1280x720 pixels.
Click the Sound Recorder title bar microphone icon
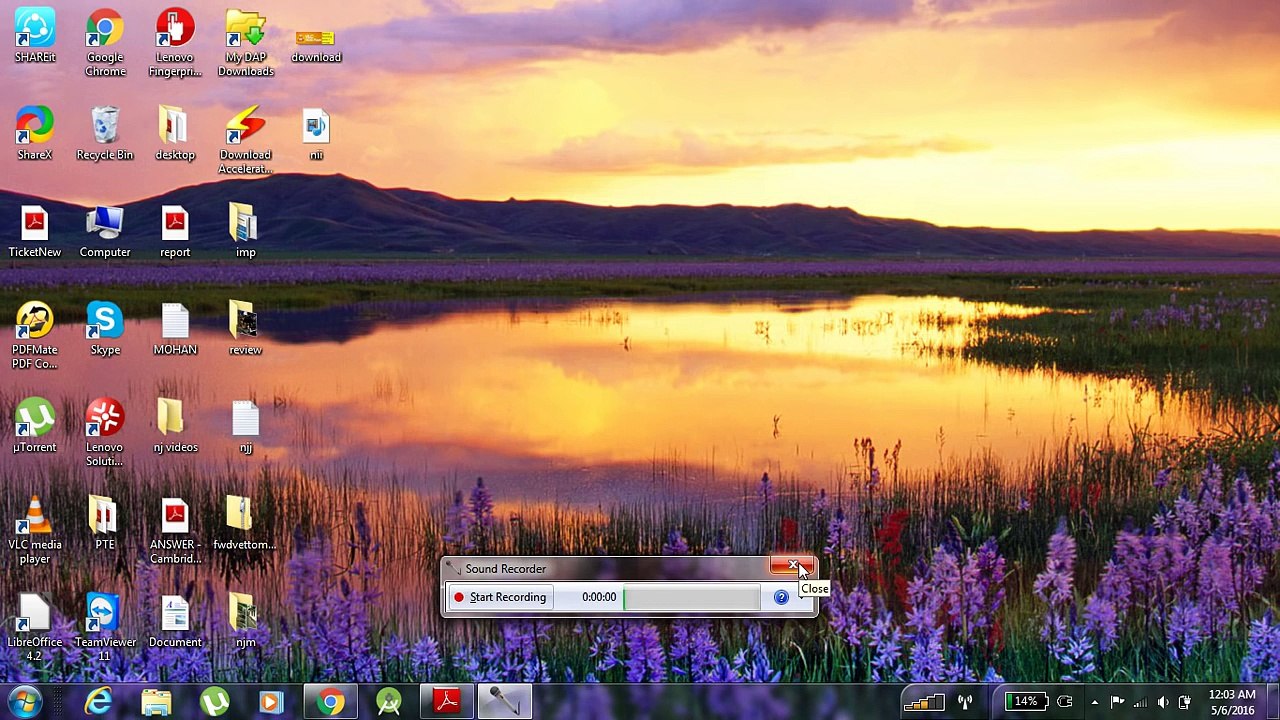[x=454, y=569]
